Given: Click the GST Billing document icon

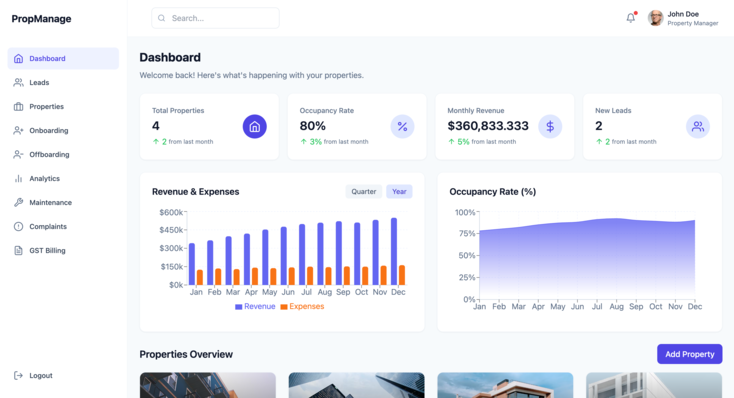Looking at the screenshot, I should coord(18,251).
